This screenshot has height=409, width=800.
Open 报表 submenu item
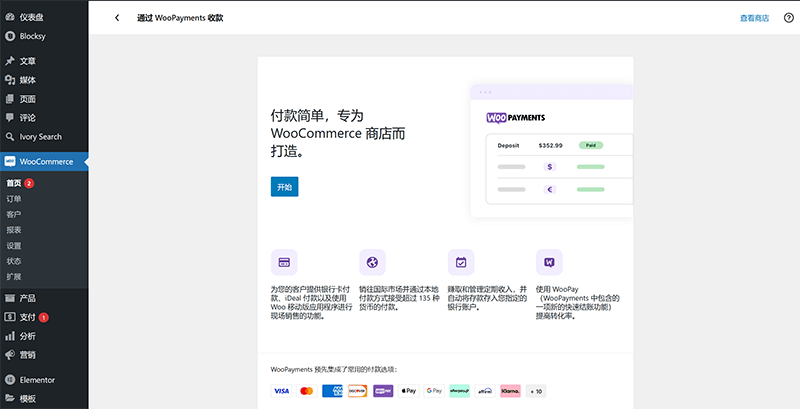(x=14, y=230)
